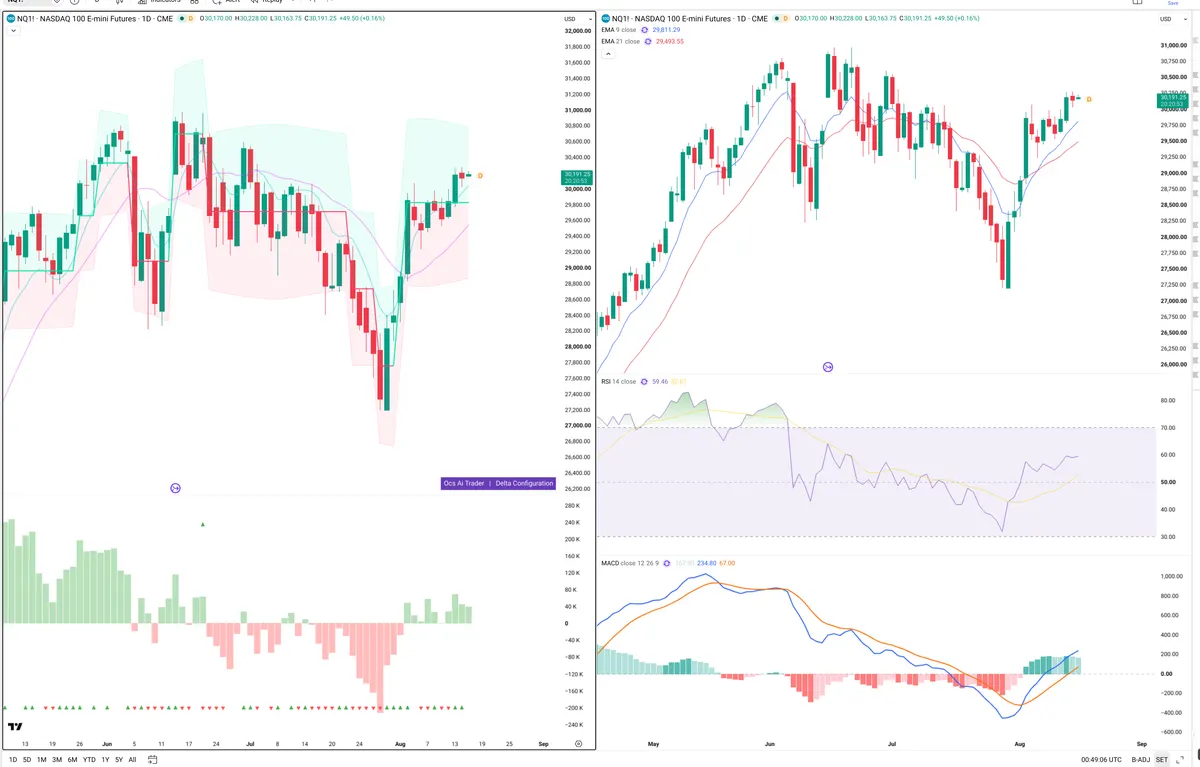Open go-to-date calendar icon beside range buttons
The width and height of the screenshot is (1200, 767).
153,760
